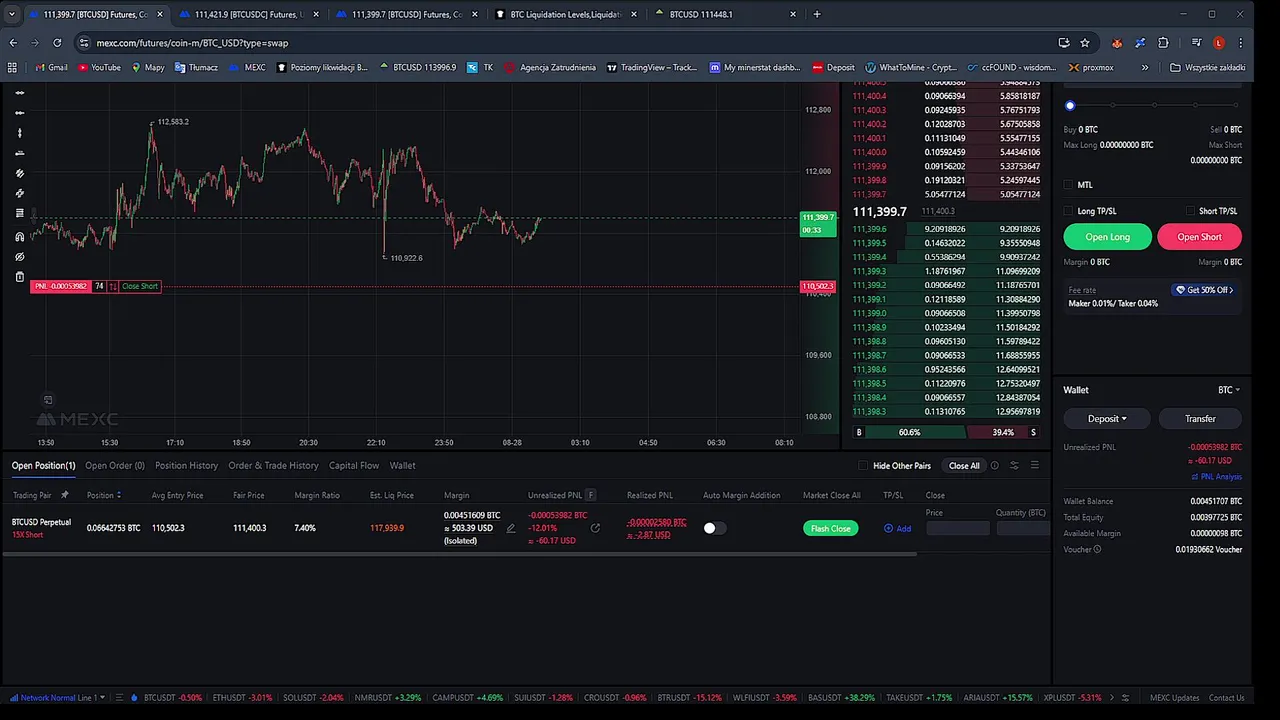Click the chart fullscreen icon above MEXC watermark
This screenshot has width=1280, height=720.
click(47, 400)
